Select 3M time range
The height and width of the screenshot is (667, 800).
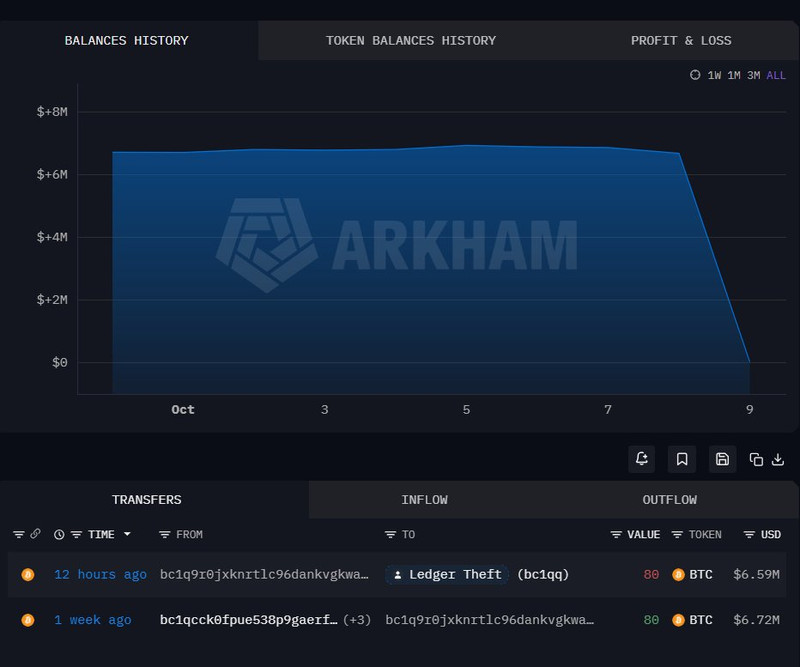pyautogui.click(x=754, y=76)
